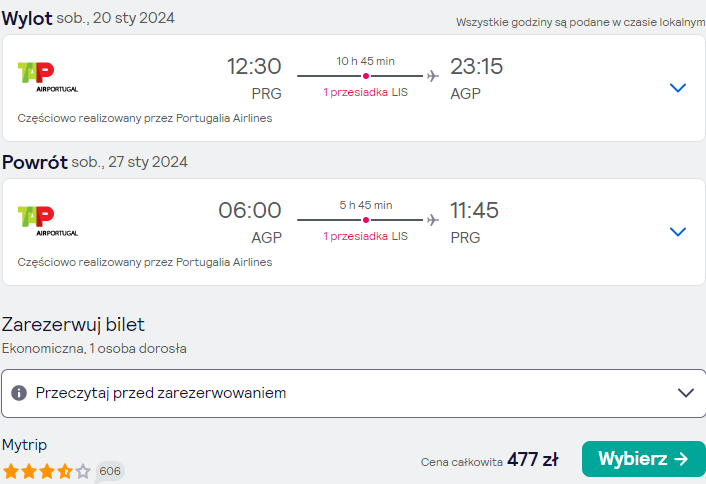Click TAP Air Portugal logo on outbound flight
Screen dimensions: 706x484
tap(48, 77)
